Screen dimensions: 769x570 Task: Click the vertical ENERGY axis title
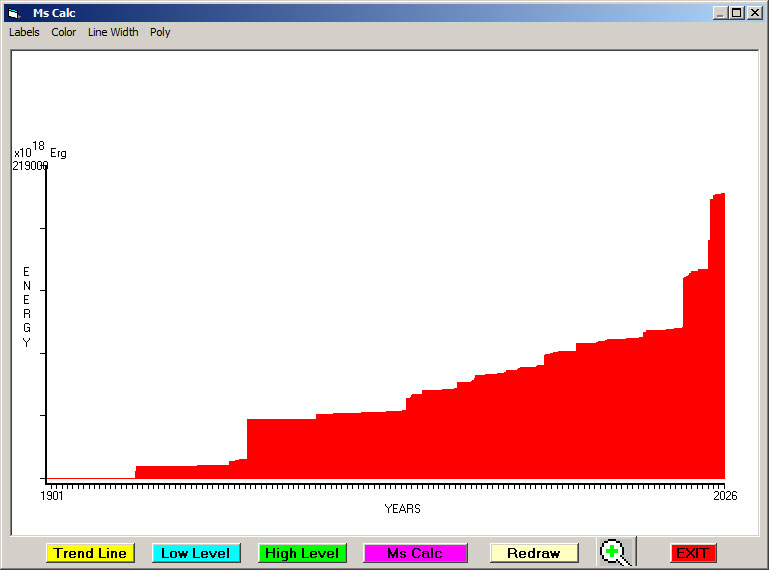tap(27, 307)
